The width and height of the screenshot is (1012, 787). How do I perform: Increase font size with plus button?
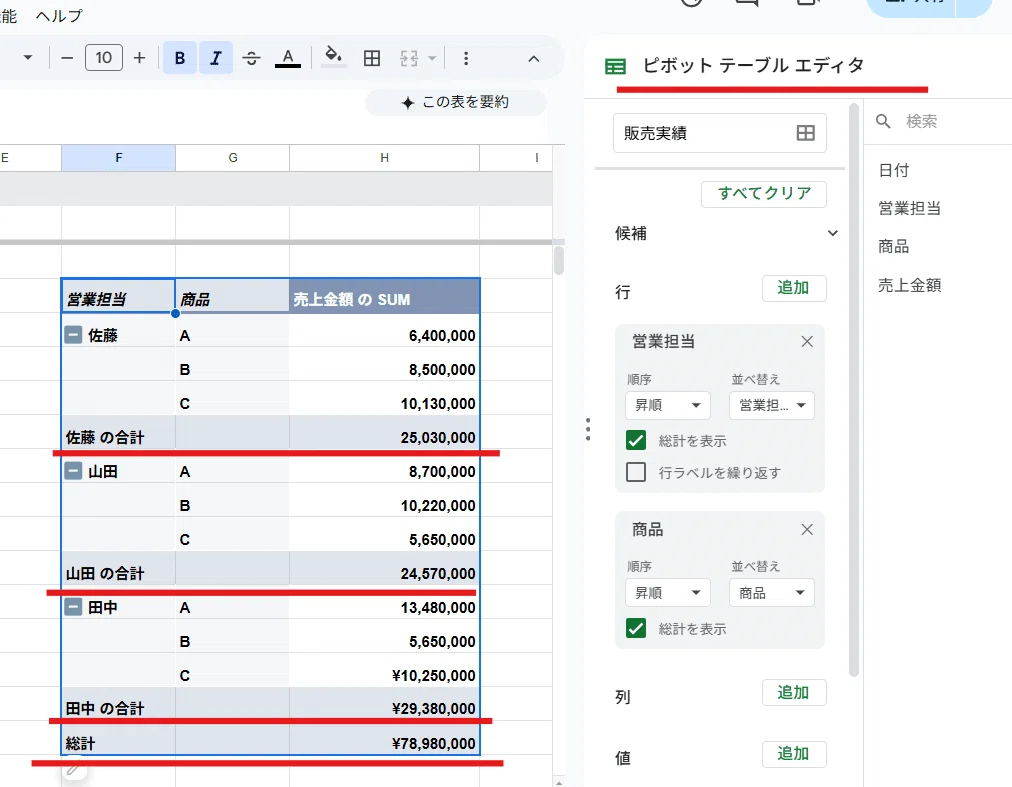click(x=139, y=58)
